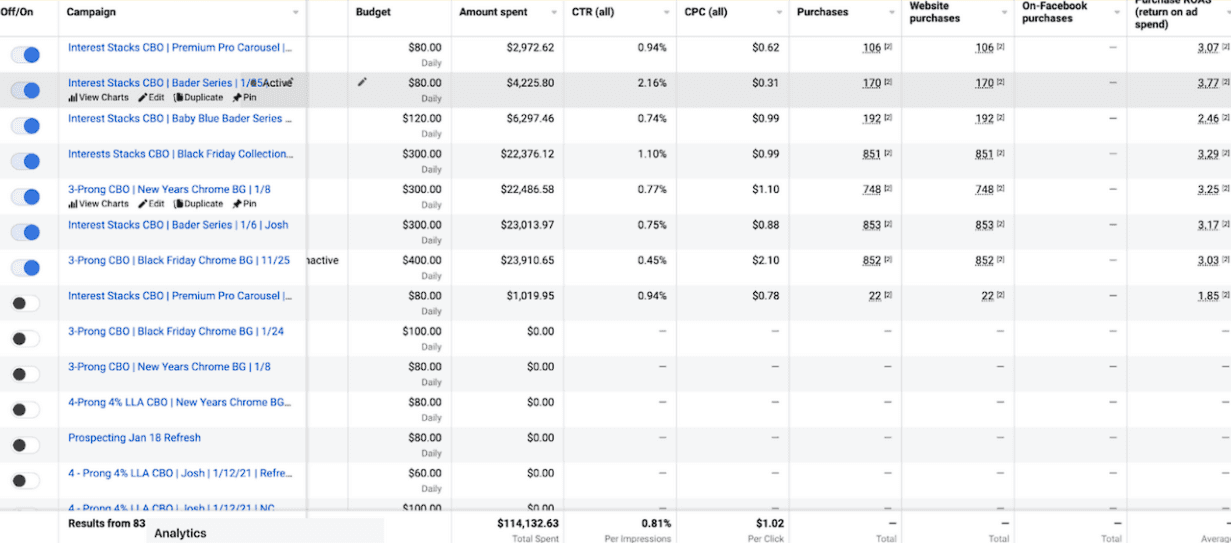
Task: Pin the $300 New Years Chrome BG campaign
Action: (244, 204)
